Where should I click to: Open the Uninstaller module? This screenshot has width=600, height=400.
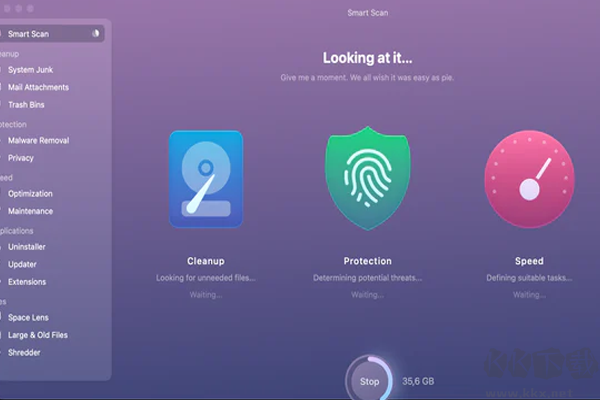point(26,247)
